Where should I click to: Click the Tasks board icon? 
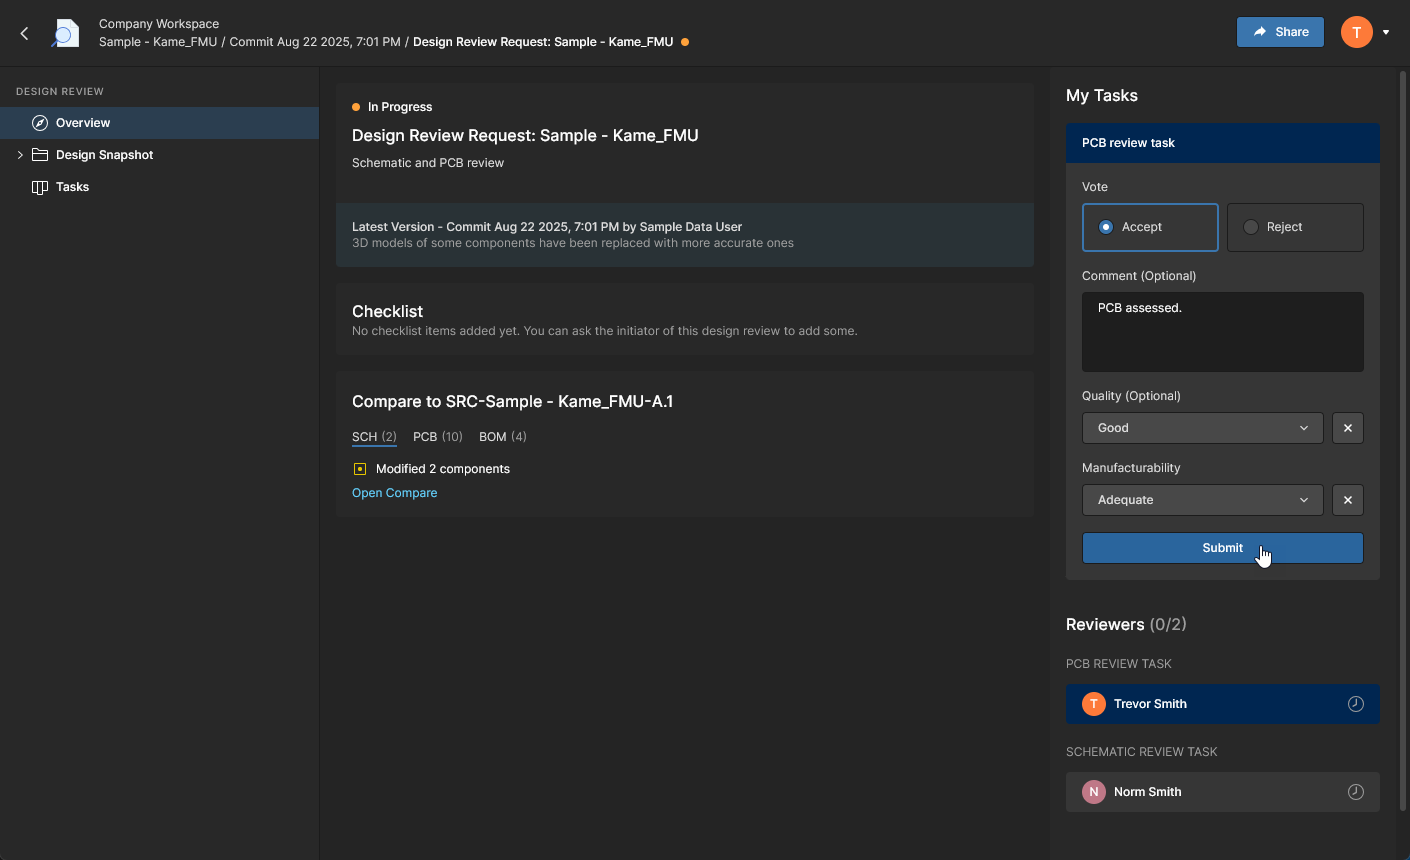click(x=40, y=187)
